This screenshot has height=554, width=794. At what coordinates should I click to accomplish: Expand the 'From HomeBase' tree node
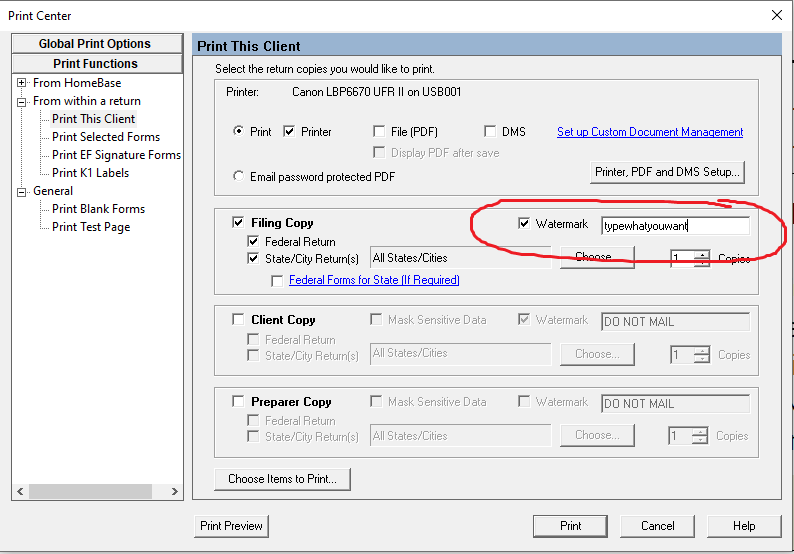pyautogui.click(x=21, y=83)
